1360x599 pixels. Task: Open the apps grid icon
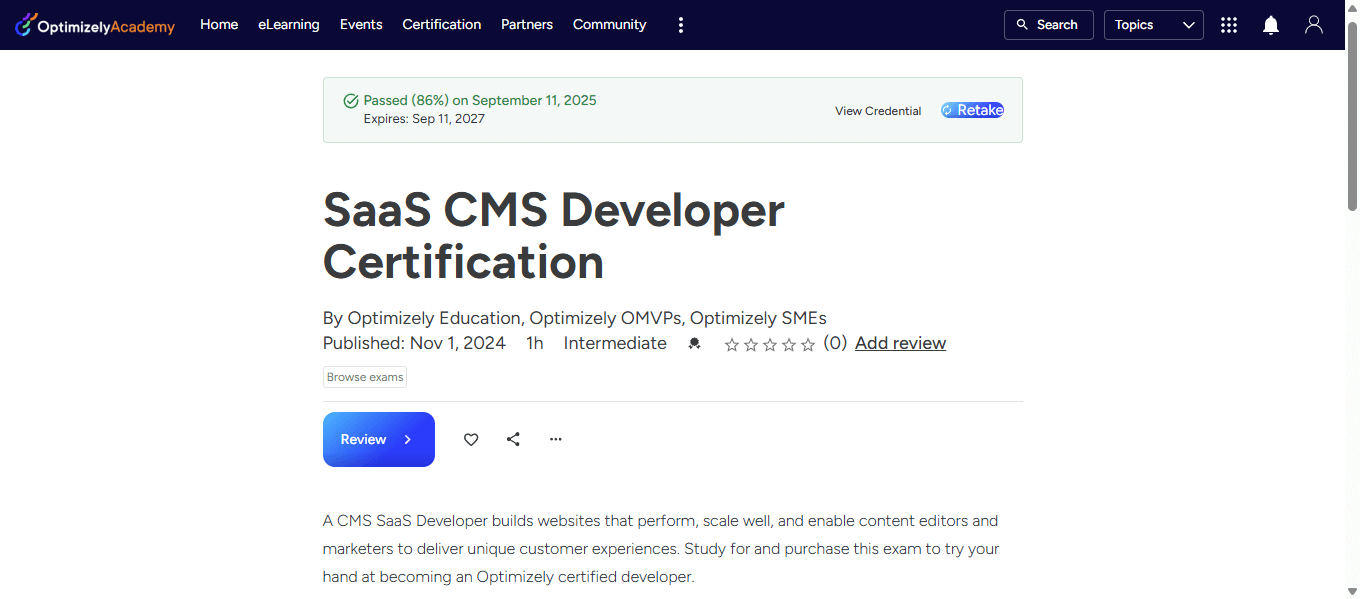click(1229, 25)
